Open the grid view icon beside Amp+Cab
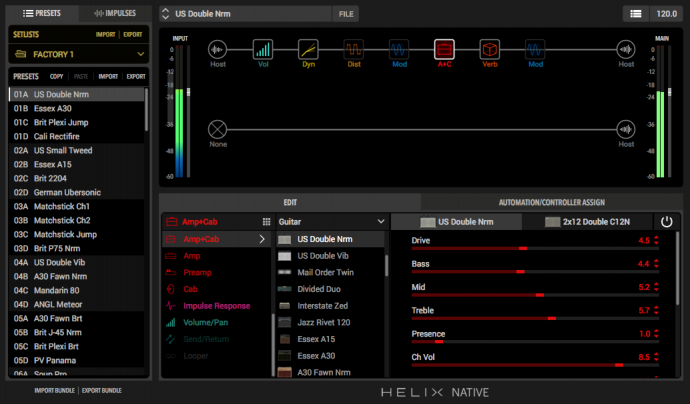 click(x=266, y=221)
